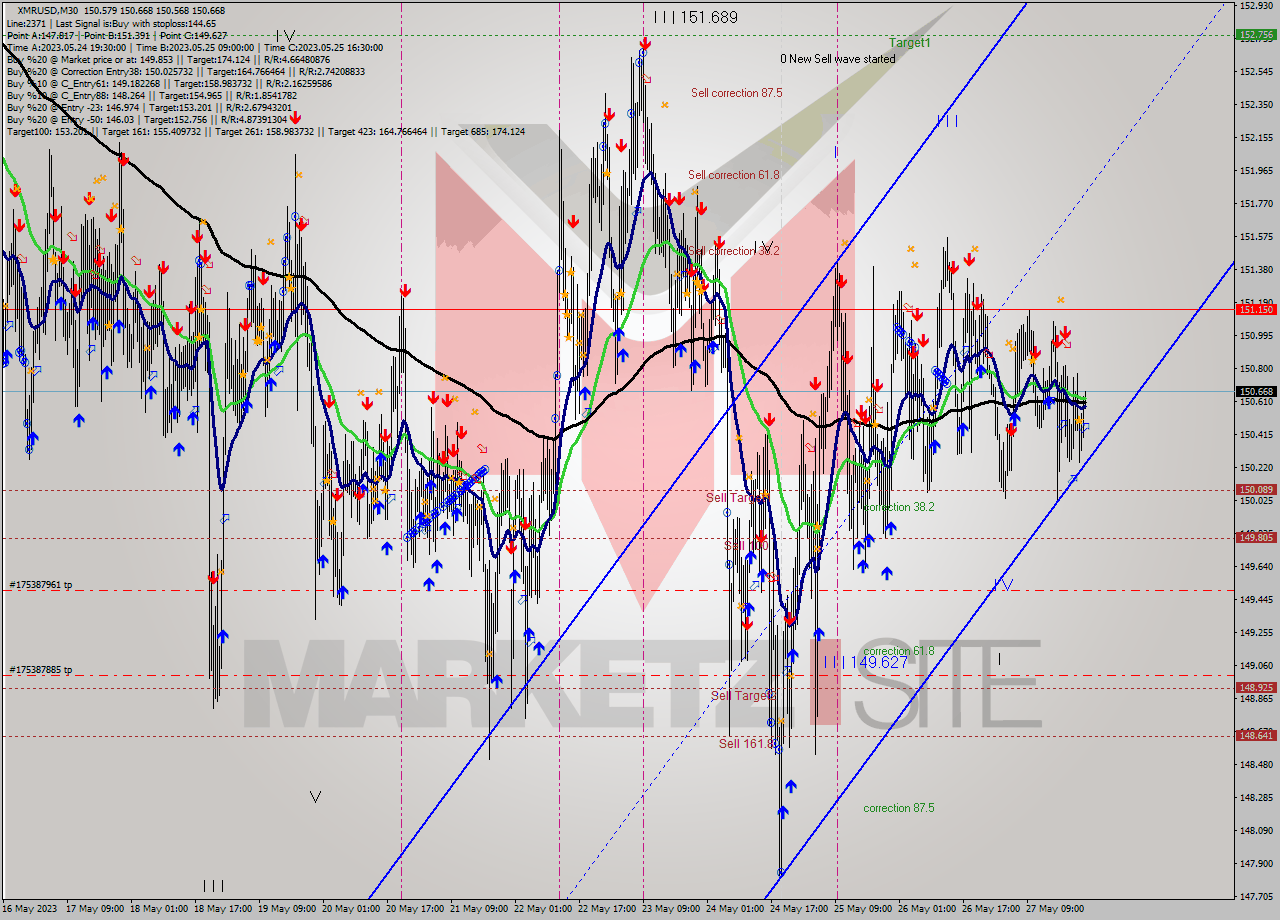
Task: Click the 151.965 price axis value
Action: (x=1255, y=170)
